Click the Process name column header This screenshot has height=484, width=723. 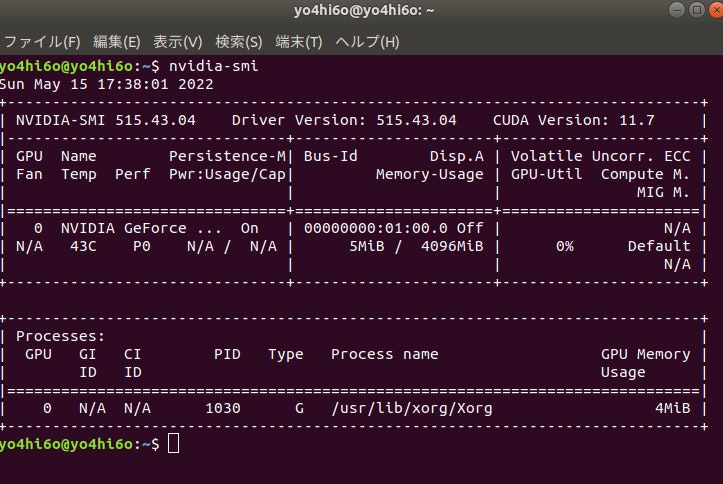[385, 354]
